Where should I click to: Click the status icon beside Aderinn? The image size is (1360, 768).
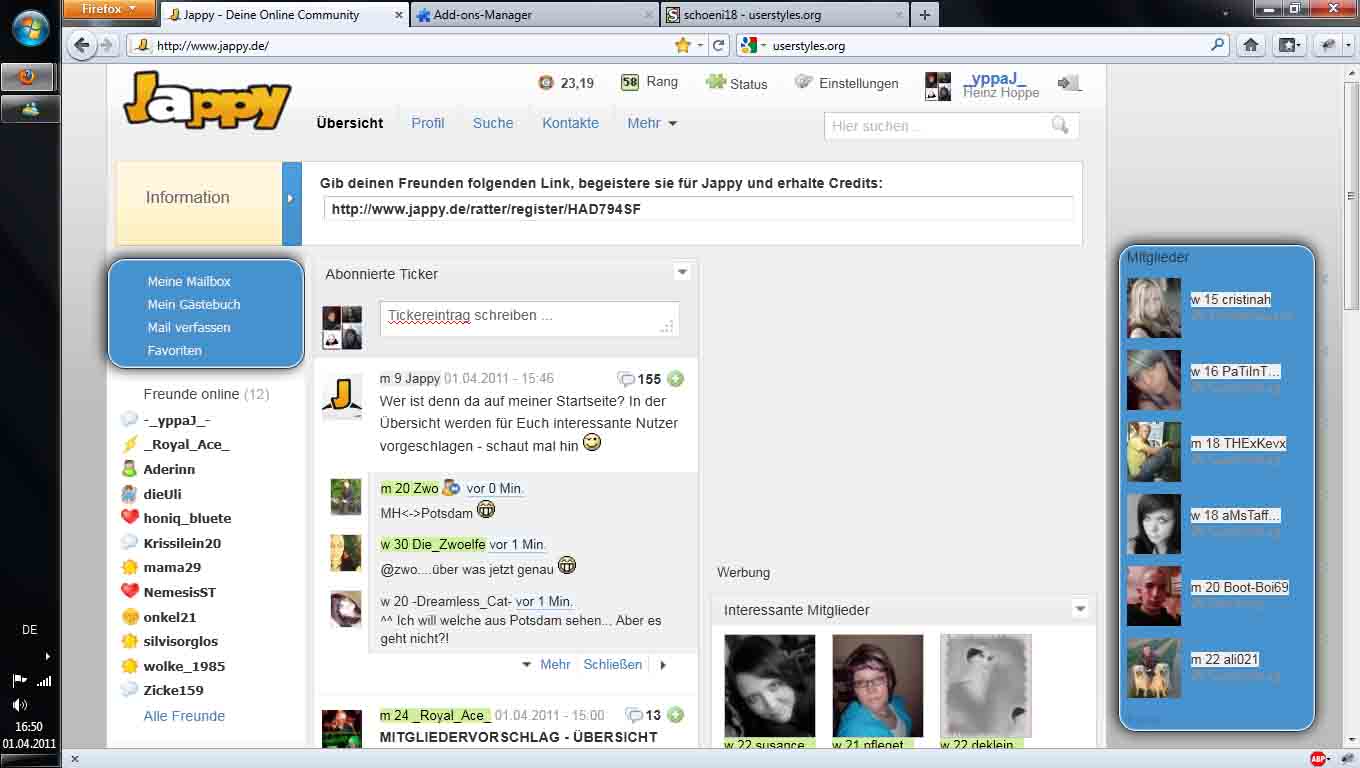129,469
